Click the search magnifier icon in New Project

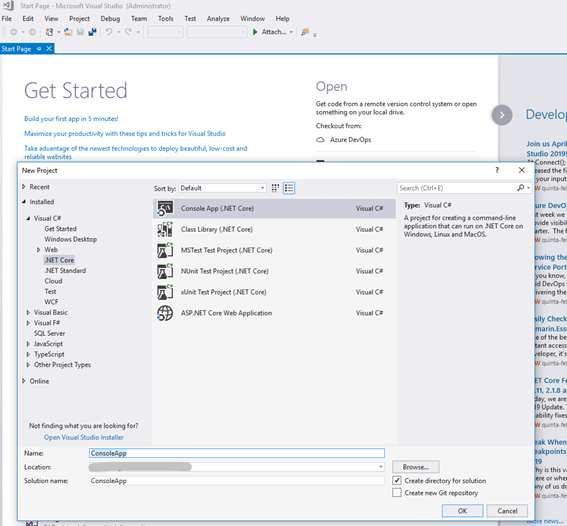[x=520, y=188]
